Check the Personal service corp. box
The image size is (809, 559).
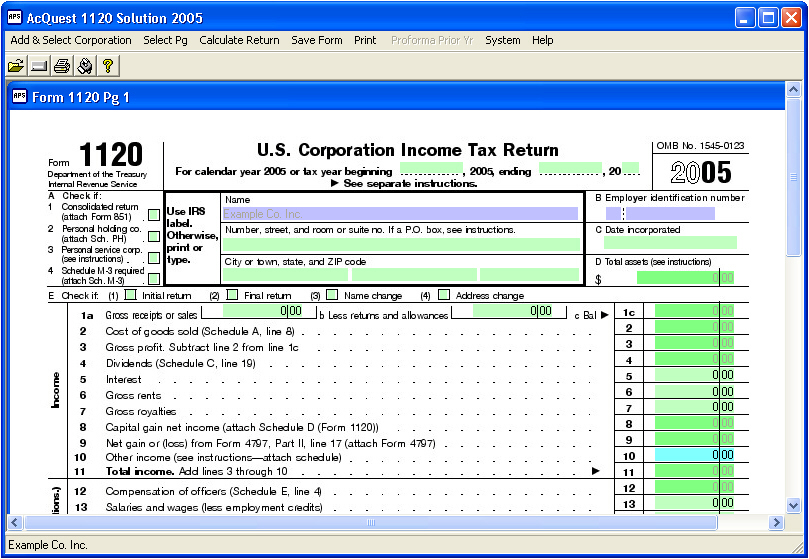point(154,258)
